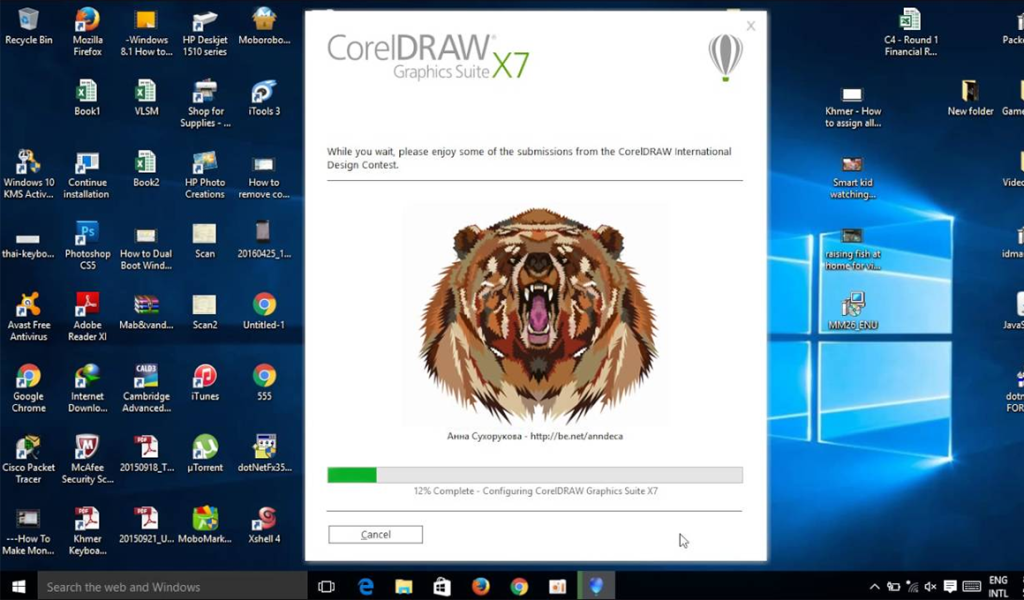Select the Recycle Bin desktop icon
The image size is (1024, 600).
coord(29,27)
